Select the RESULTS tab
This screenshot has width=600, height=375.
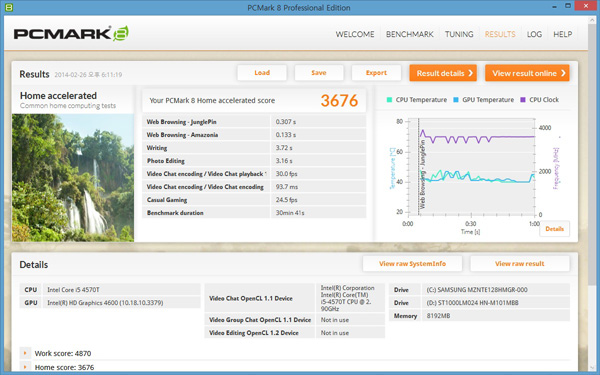click(500, 34)
